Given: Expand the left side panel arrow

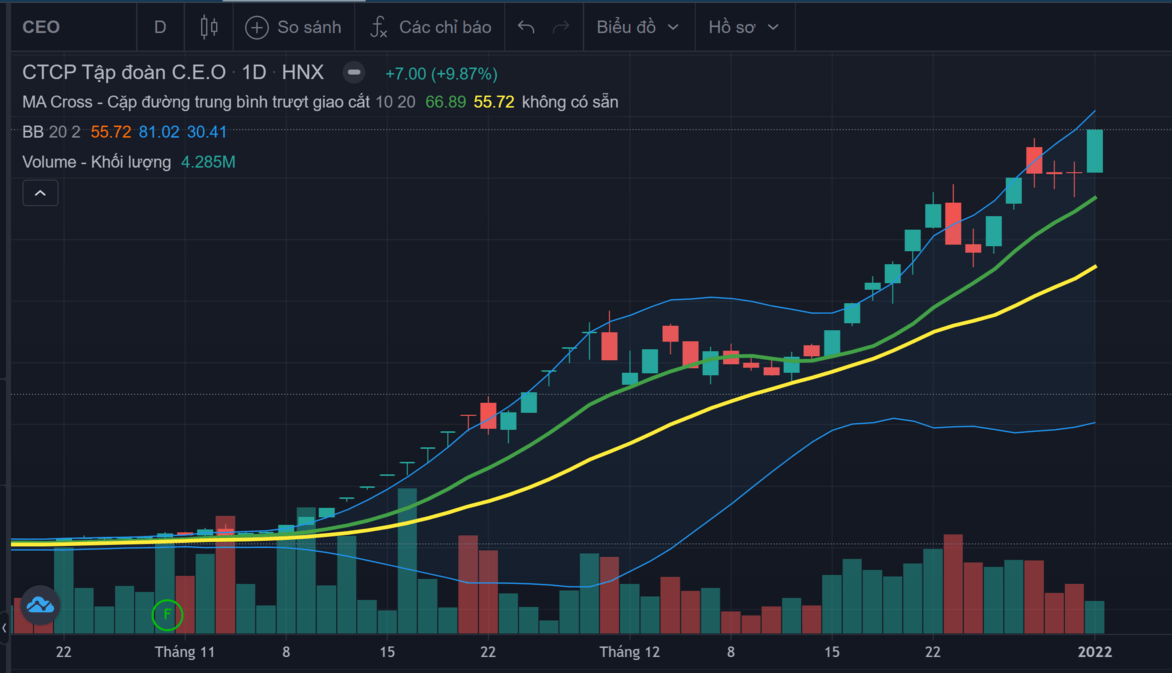Looking at the screenshot, I should coord(5,628).
